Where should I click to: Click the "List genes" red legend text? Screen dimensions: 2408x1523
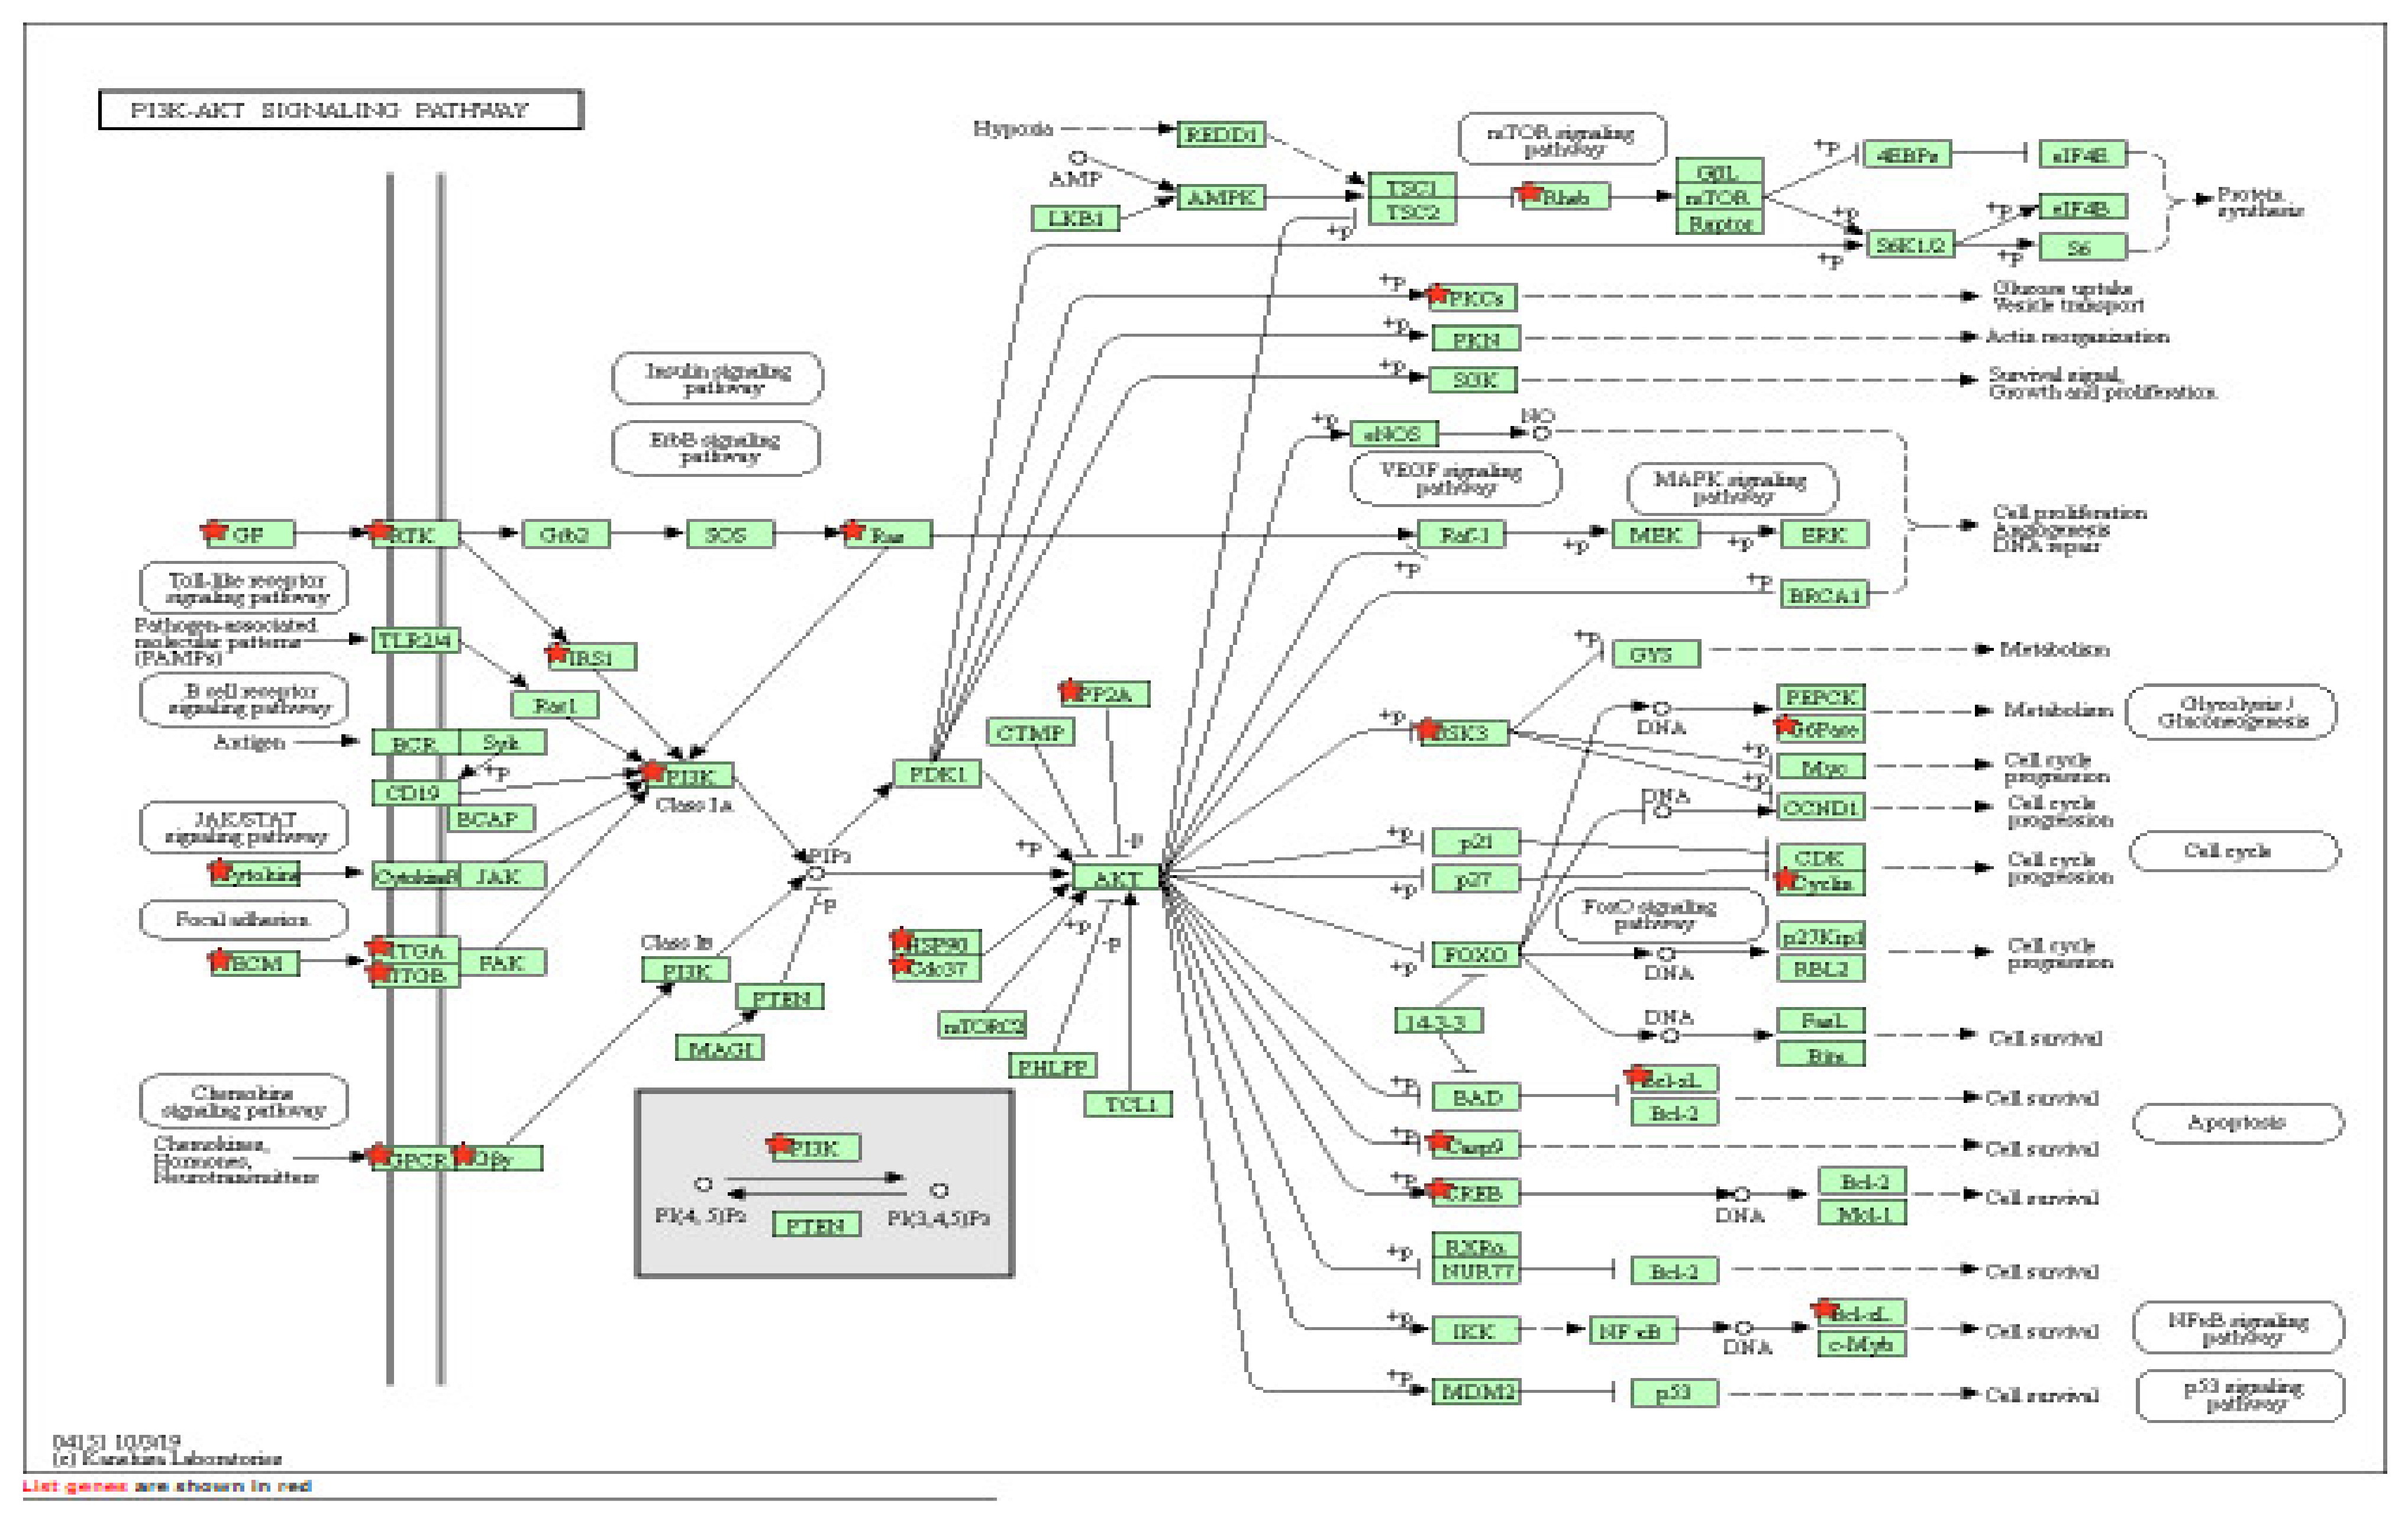coord(75,1486)
